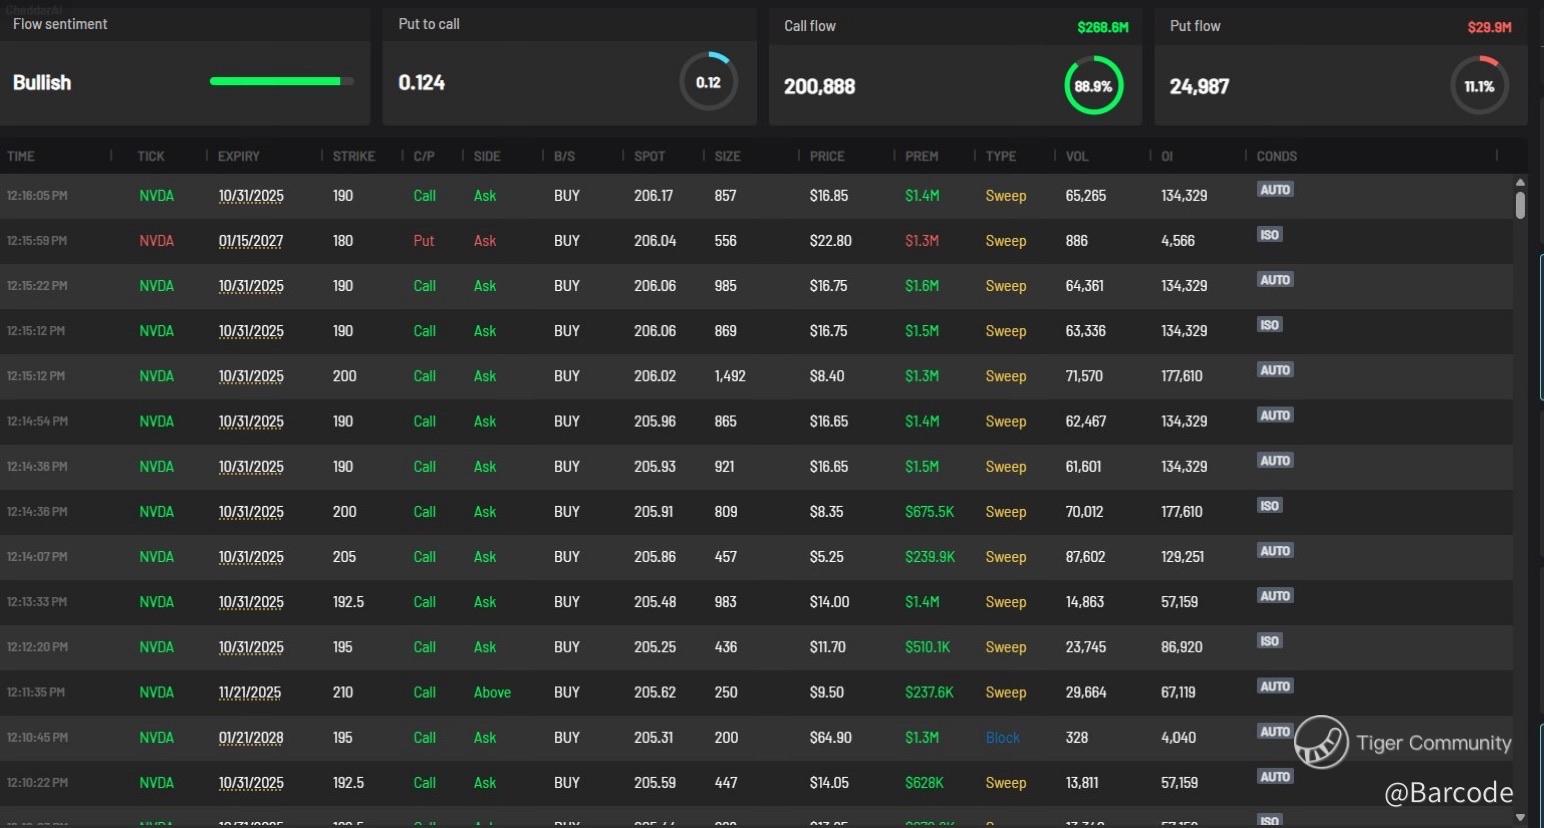Click the PRICE column header
Image resolution: width=1544 pixels, height=828 pixels.
[827, 156]
